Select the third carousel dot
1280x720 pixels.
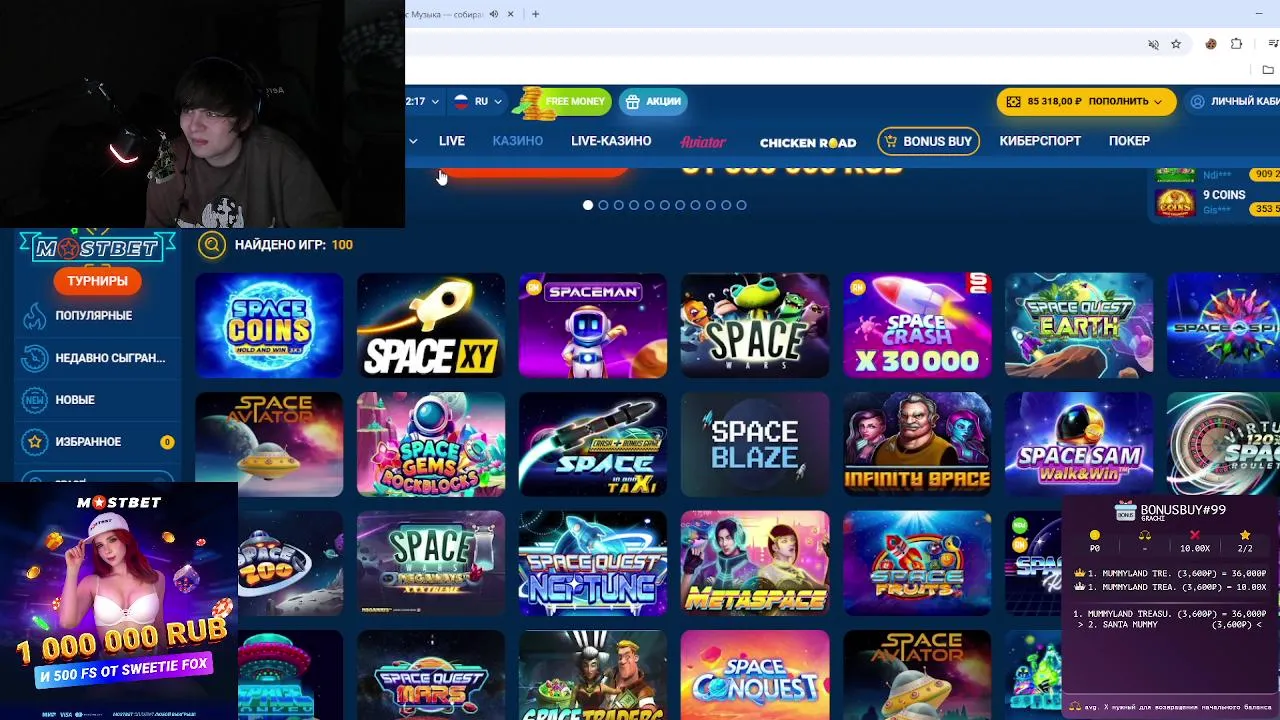click(618, 205)
